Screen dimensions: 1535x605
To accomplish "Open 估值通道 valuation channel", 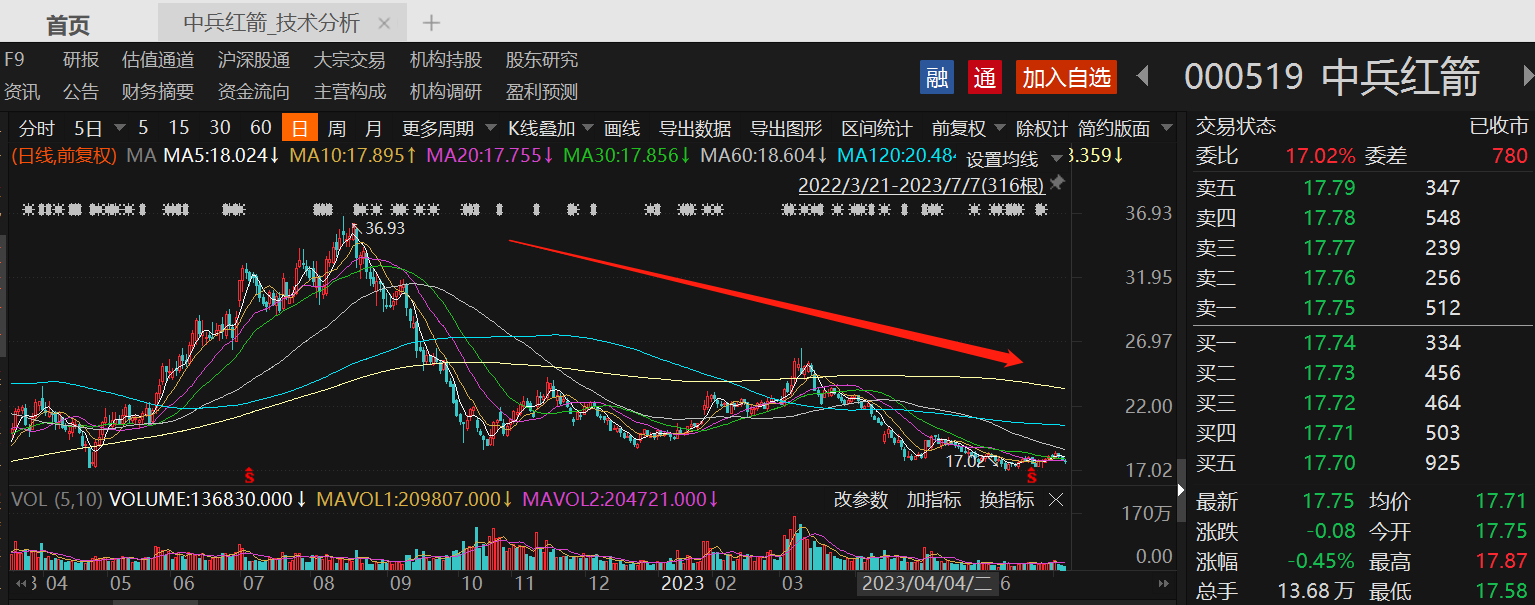I will (158, 60).
